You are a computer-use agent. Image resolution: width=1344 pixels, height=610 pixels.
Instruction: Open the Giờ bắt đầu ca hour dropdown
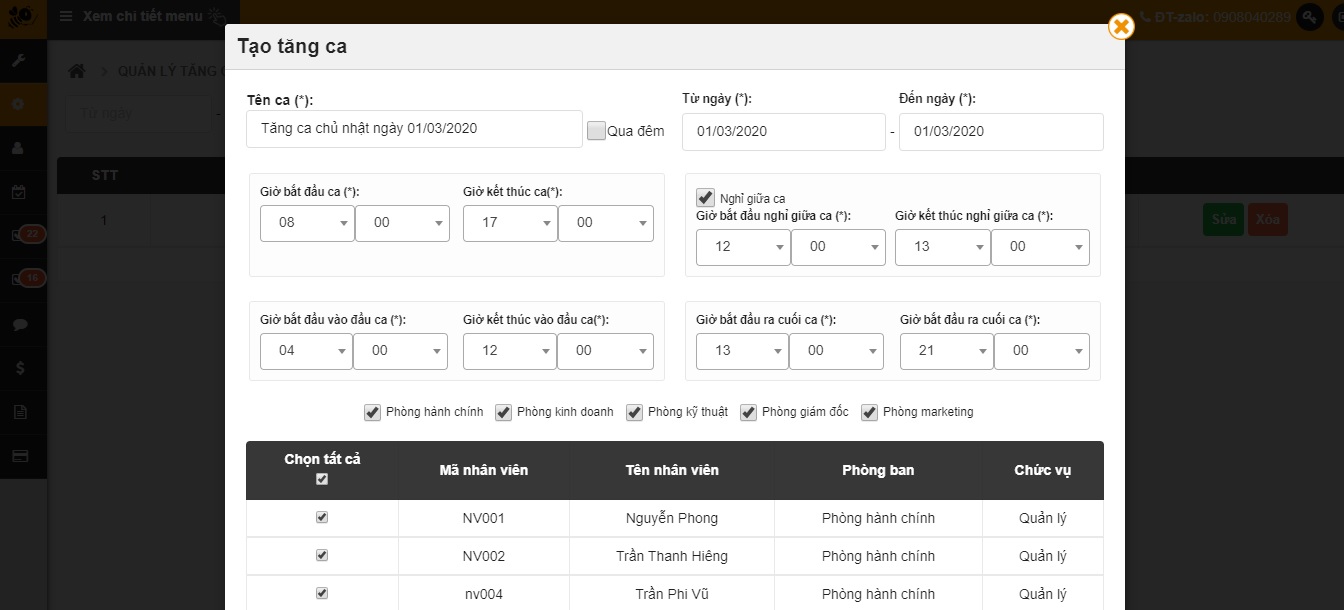[306, 223]
